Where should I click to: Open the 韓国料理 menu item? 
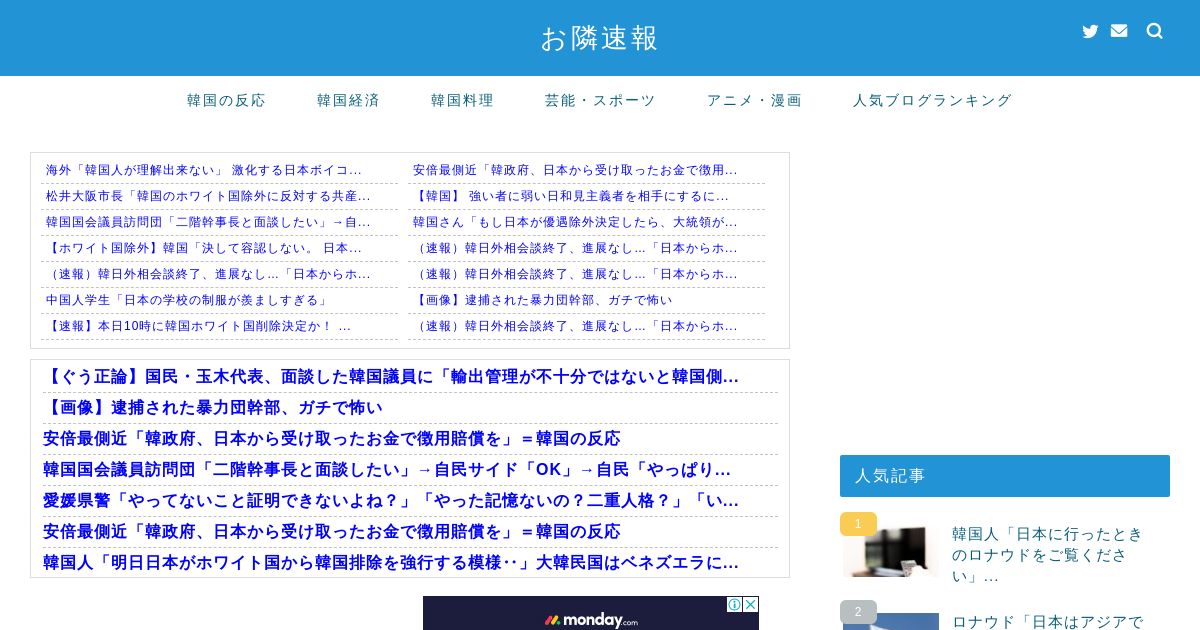pyautogui.click(x=463, y=100)
